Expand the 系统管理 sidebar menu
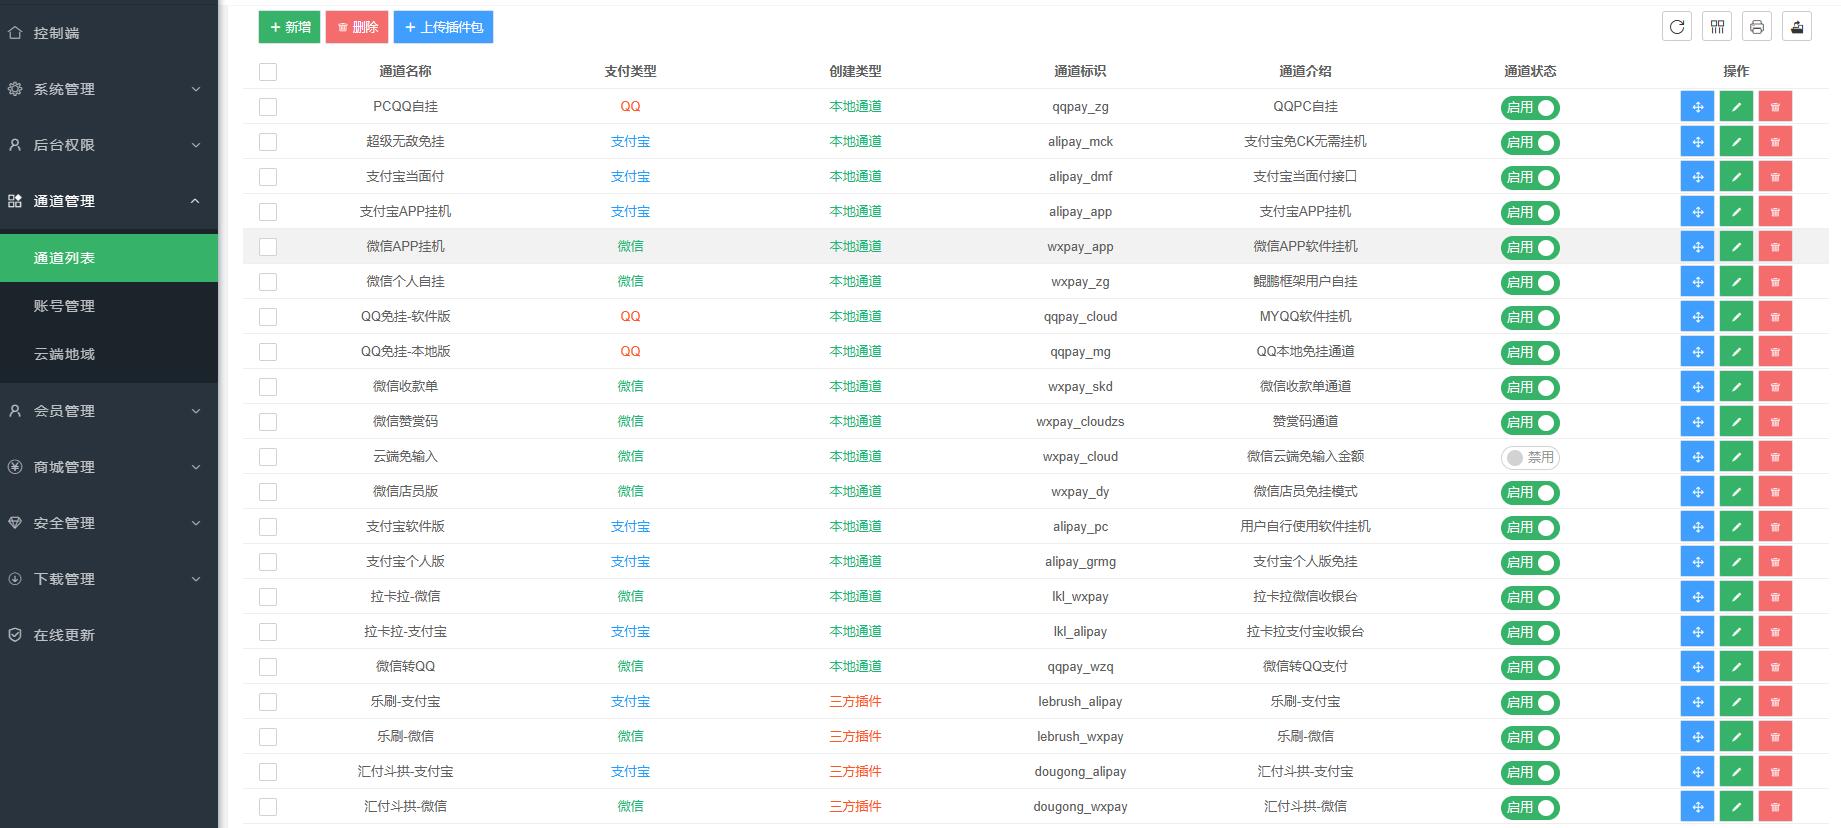Viewport: 1841px width, 828px height. click(x=108, y=89)
